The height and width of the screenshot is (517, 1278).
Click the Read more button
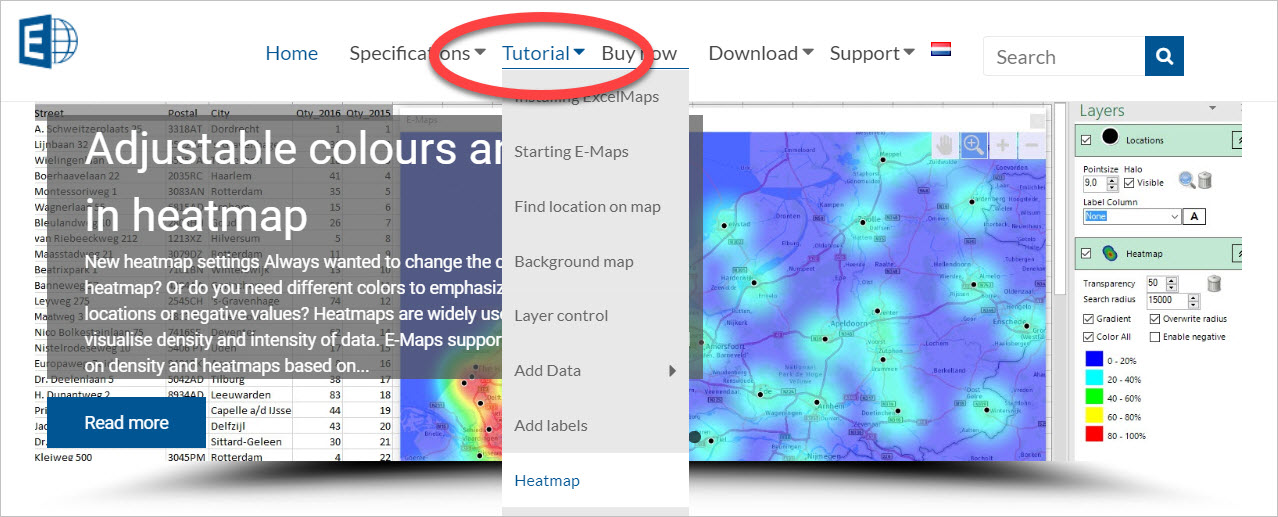(126, 423)
